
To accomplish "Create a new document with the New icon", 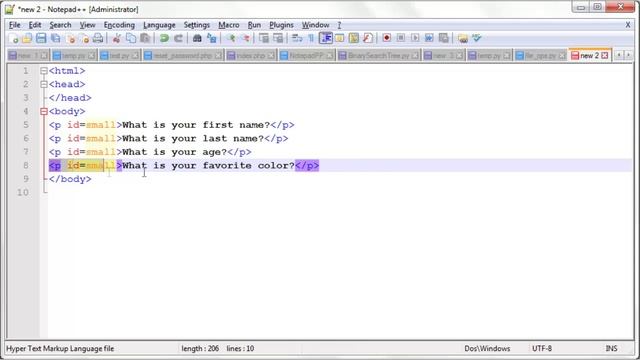I will pyautogui.click(x=13, y=38).
